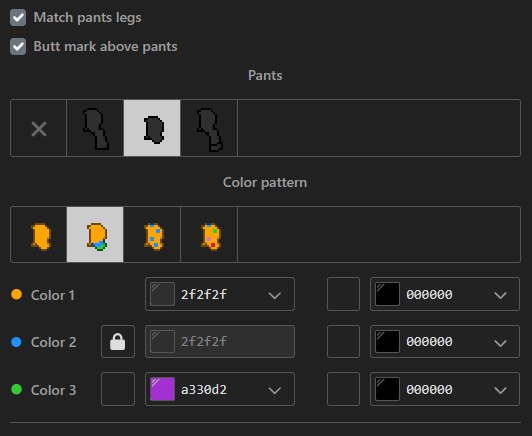The width and height of the screenshot is (532, 436).
Task: Unlock Color 2 with the padlock button
Action: [x=118, y=342]
